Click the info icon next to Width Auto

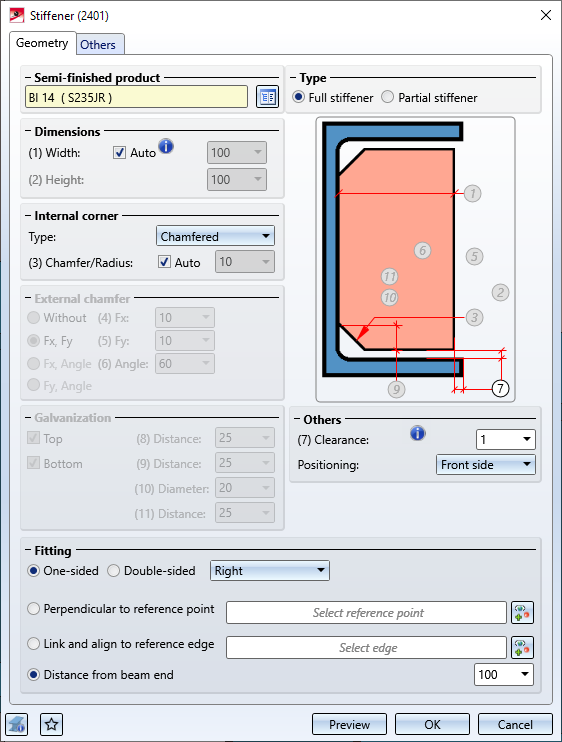tap(166, 146)
